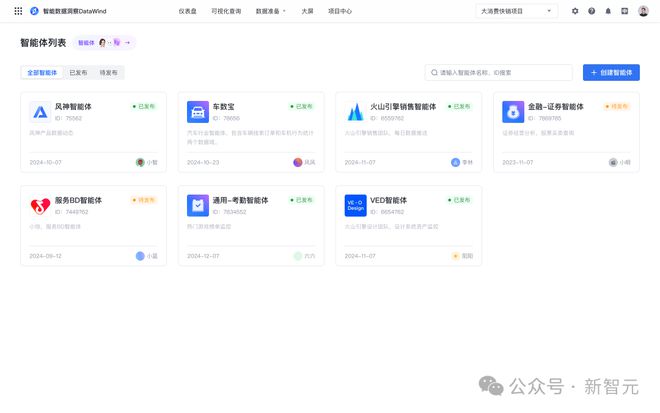Click creator avatar on 金融-证券智能体 card
The height and width of the screenshot is (413, 660).
[613, 163]
